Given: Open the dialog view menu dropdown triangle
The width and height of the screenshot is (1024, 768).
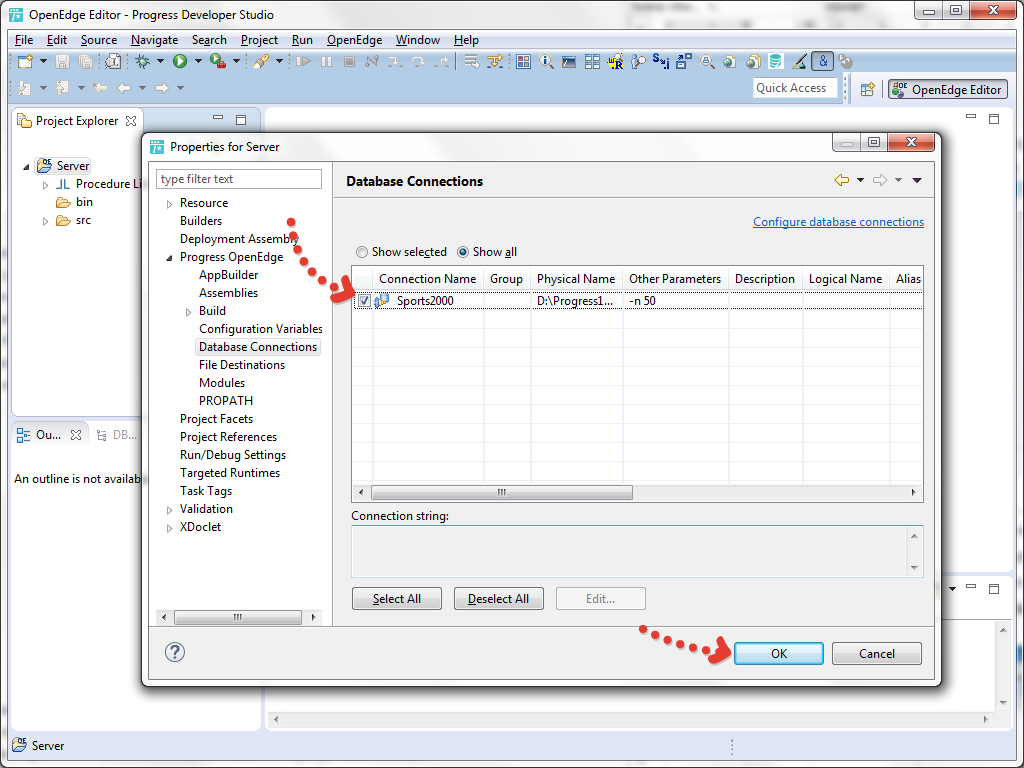Looking at the screenshot, I should pyautogui.click(x=917, y=180).
